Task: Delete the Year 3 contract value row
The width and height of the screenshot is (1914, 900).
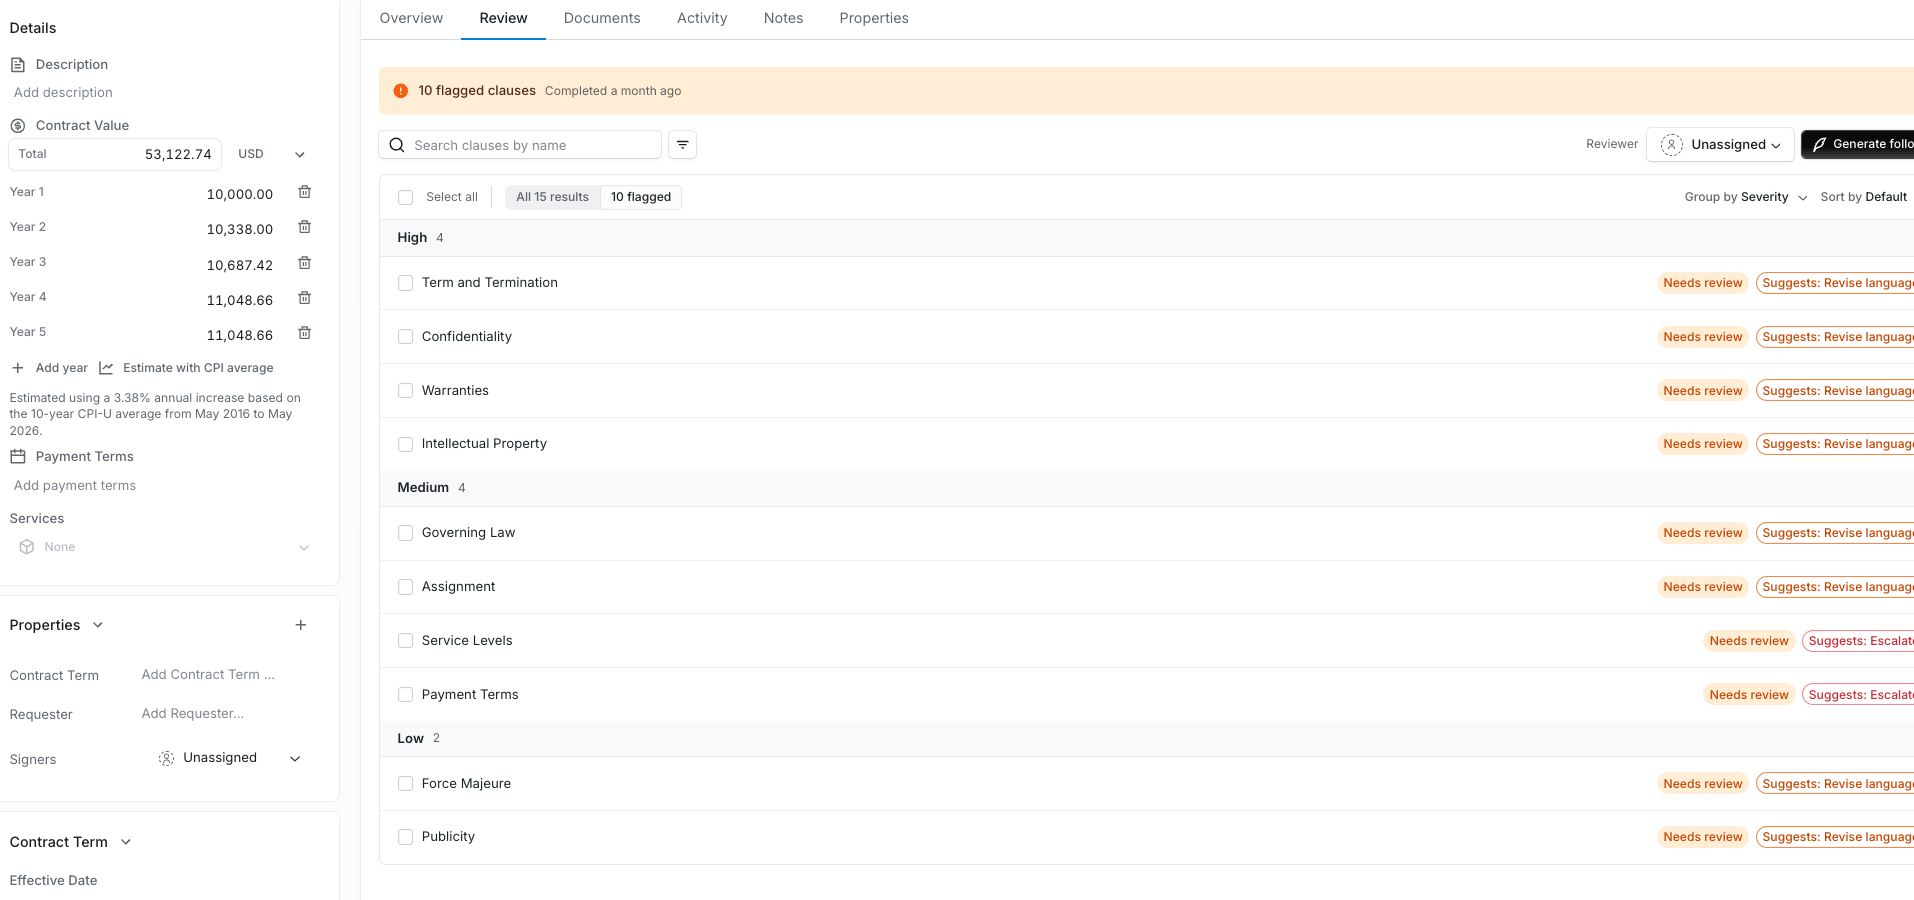Action: [305, 263]
